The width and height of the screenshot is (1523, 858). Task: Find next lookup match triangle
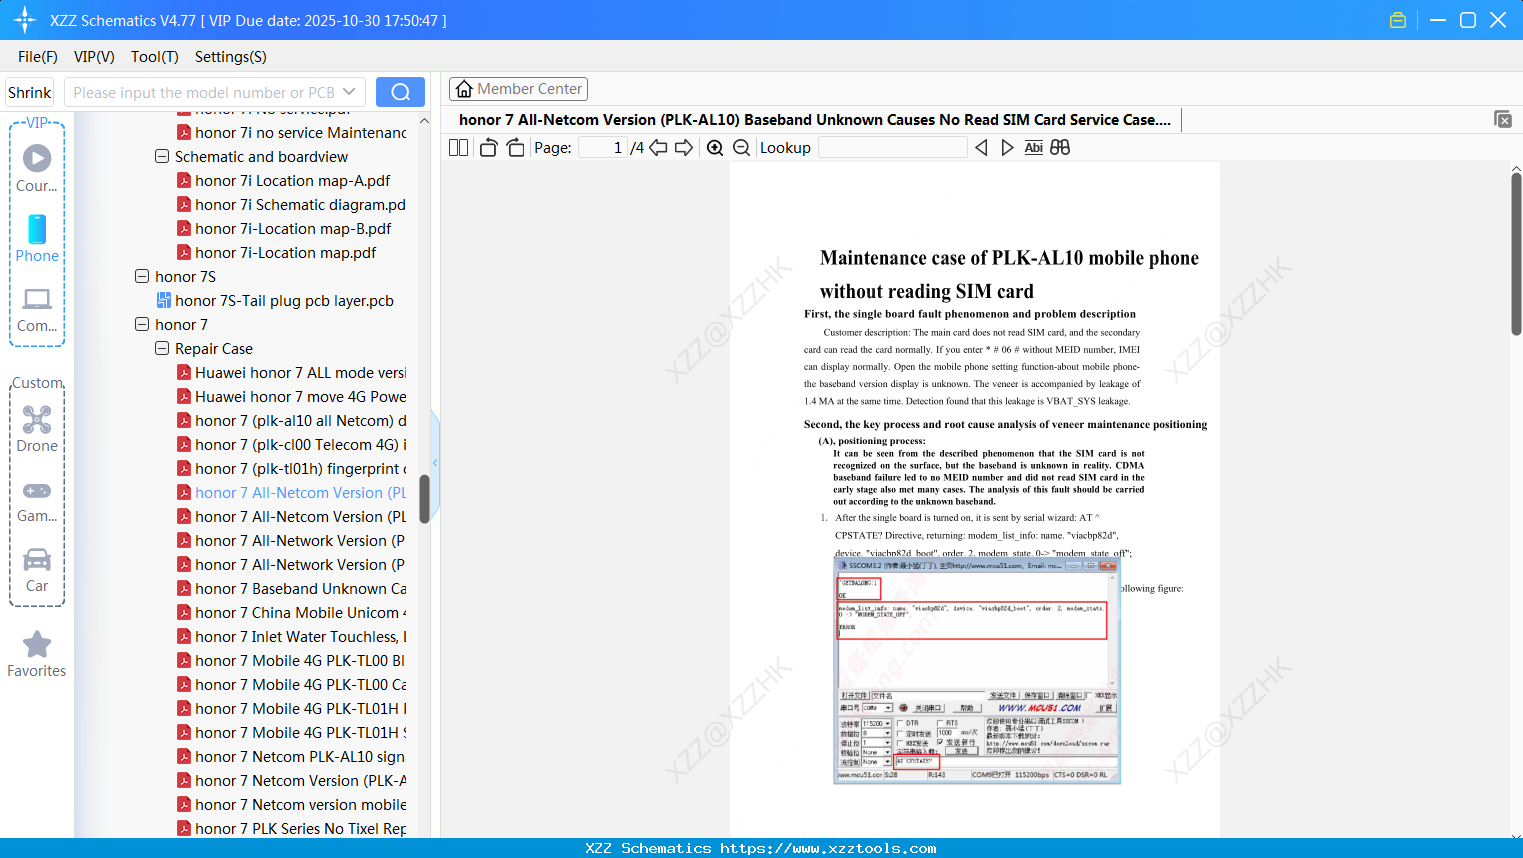click(x=1007, y=148)
